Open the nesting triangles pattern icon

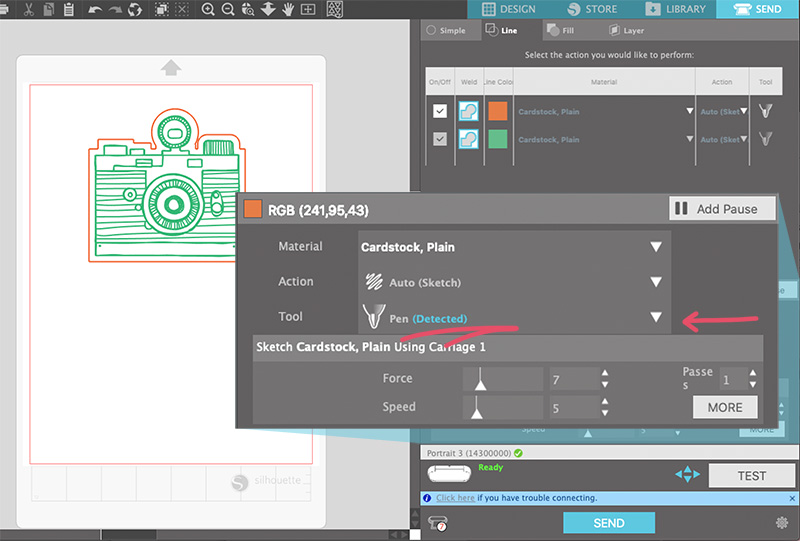(335, 9)
